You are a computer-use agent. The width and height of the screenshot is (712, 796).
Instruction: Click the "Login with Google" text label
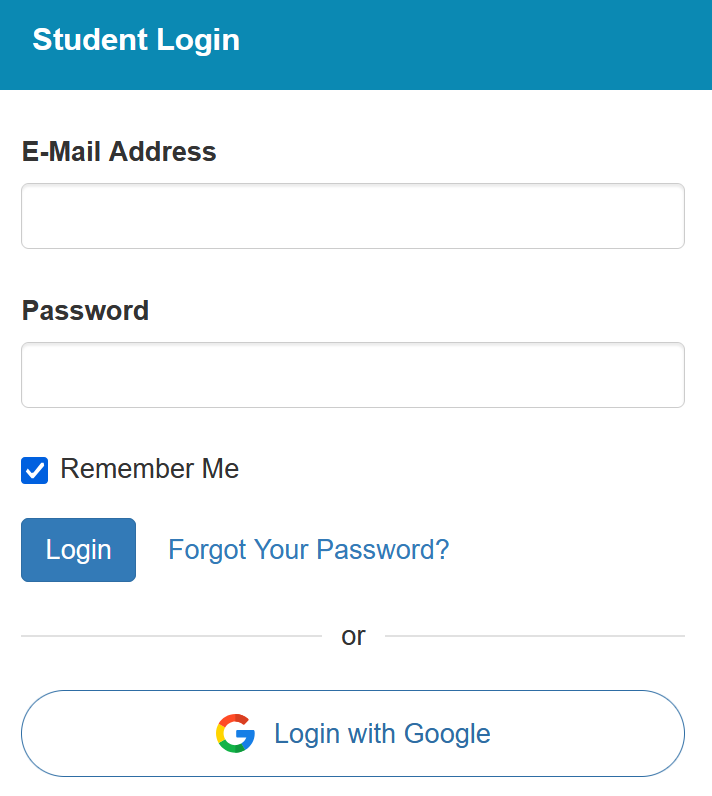382,734
